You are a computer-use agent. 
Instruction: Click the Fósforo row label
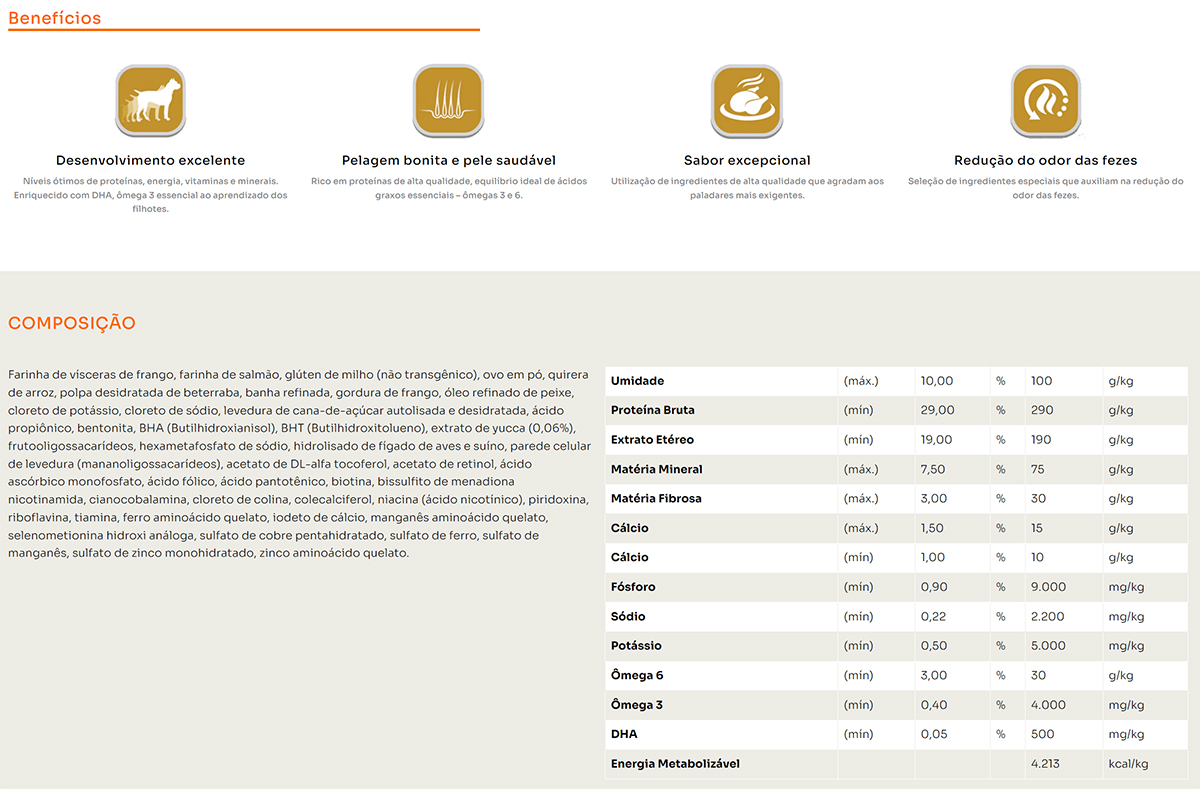635,587
